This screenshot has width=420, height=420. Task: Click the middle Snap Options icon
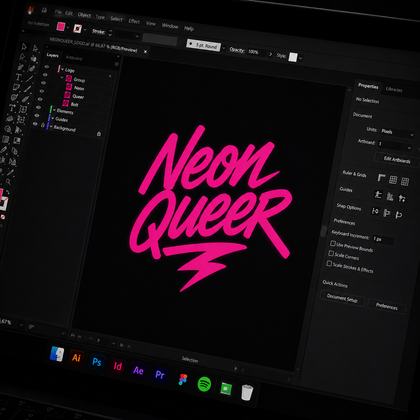[387, 213]
